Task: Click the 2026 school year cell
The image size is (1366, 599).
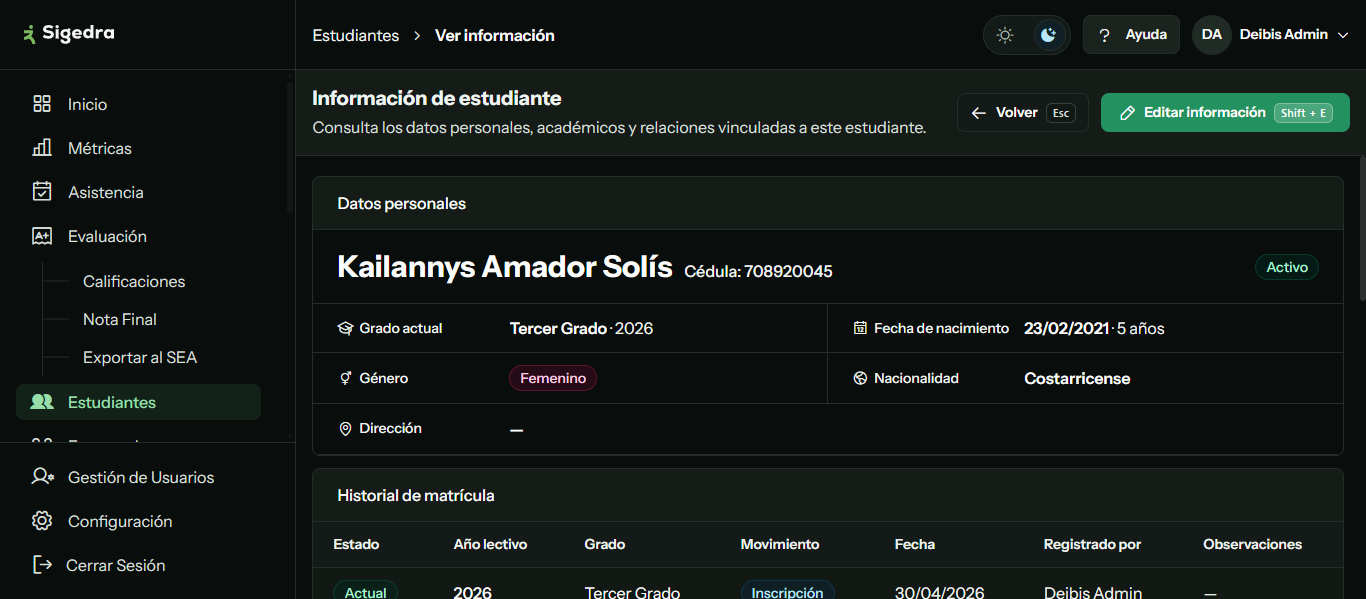Action: 472,592
